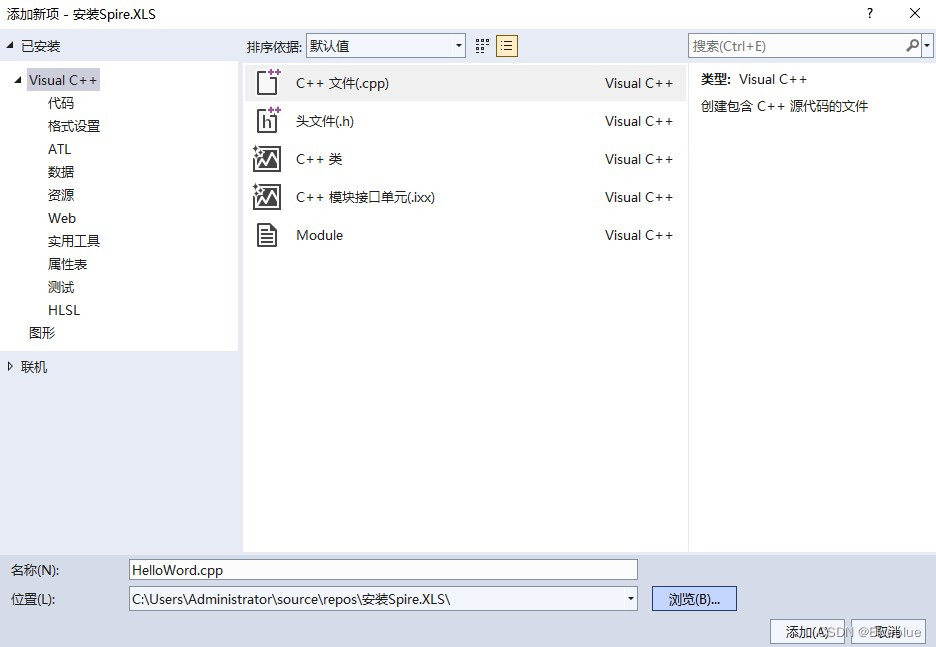Image resolution: width=936 pixels, height=647 pixels.
Task: Open the 排序依据 默认值 dropdown
Action: [x=386, y=46]
